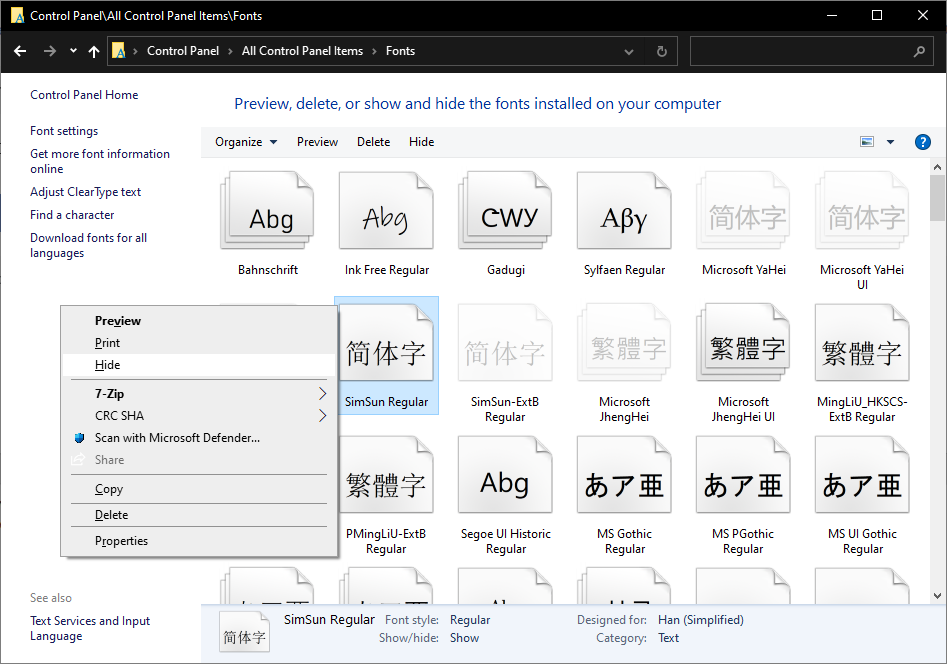Select the Gadugi font family icon
947x664 pixels.
[x=506, y=210]
